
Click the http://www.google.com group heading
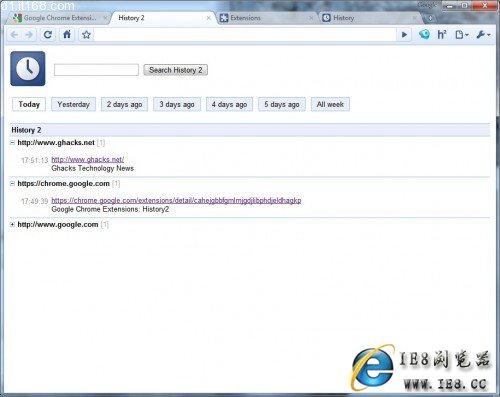coord(58,224)
